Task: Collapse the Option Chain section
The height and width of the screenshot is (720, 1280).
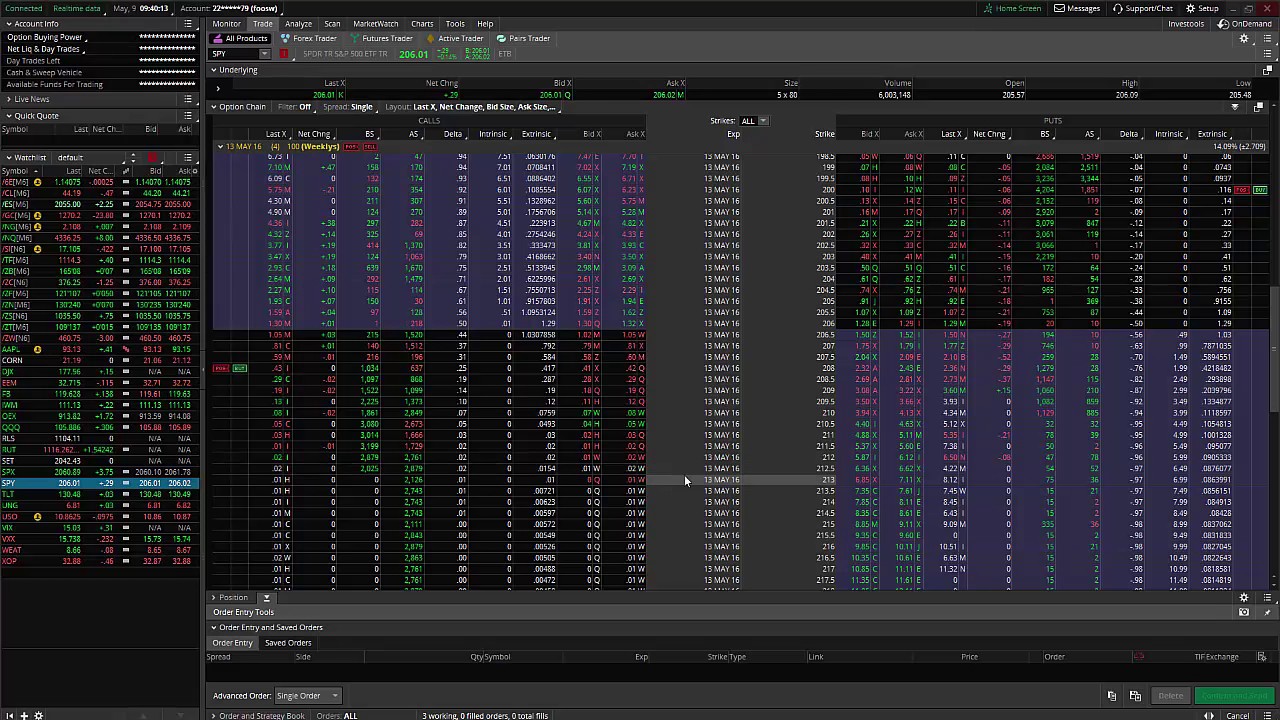Action: coord(213,107)
